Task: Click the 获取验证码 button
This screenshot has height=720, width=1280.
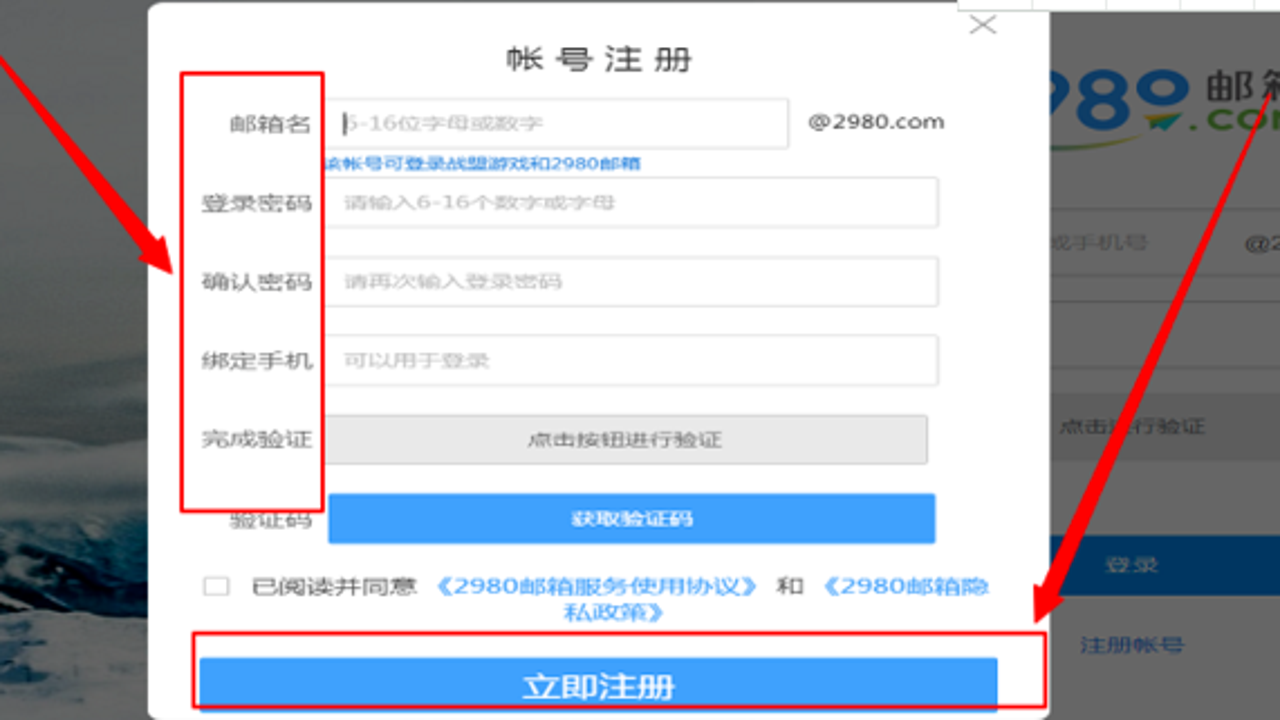Action: tap(632, 519)
